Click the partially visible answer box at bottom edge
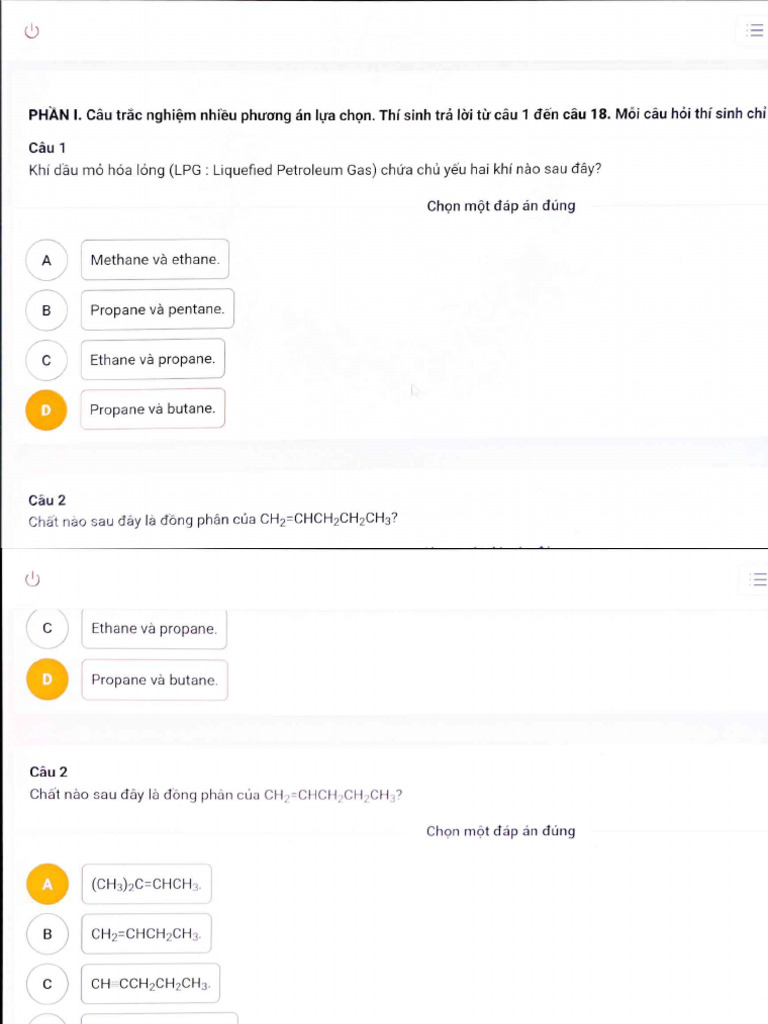 tap(160, 1019)
